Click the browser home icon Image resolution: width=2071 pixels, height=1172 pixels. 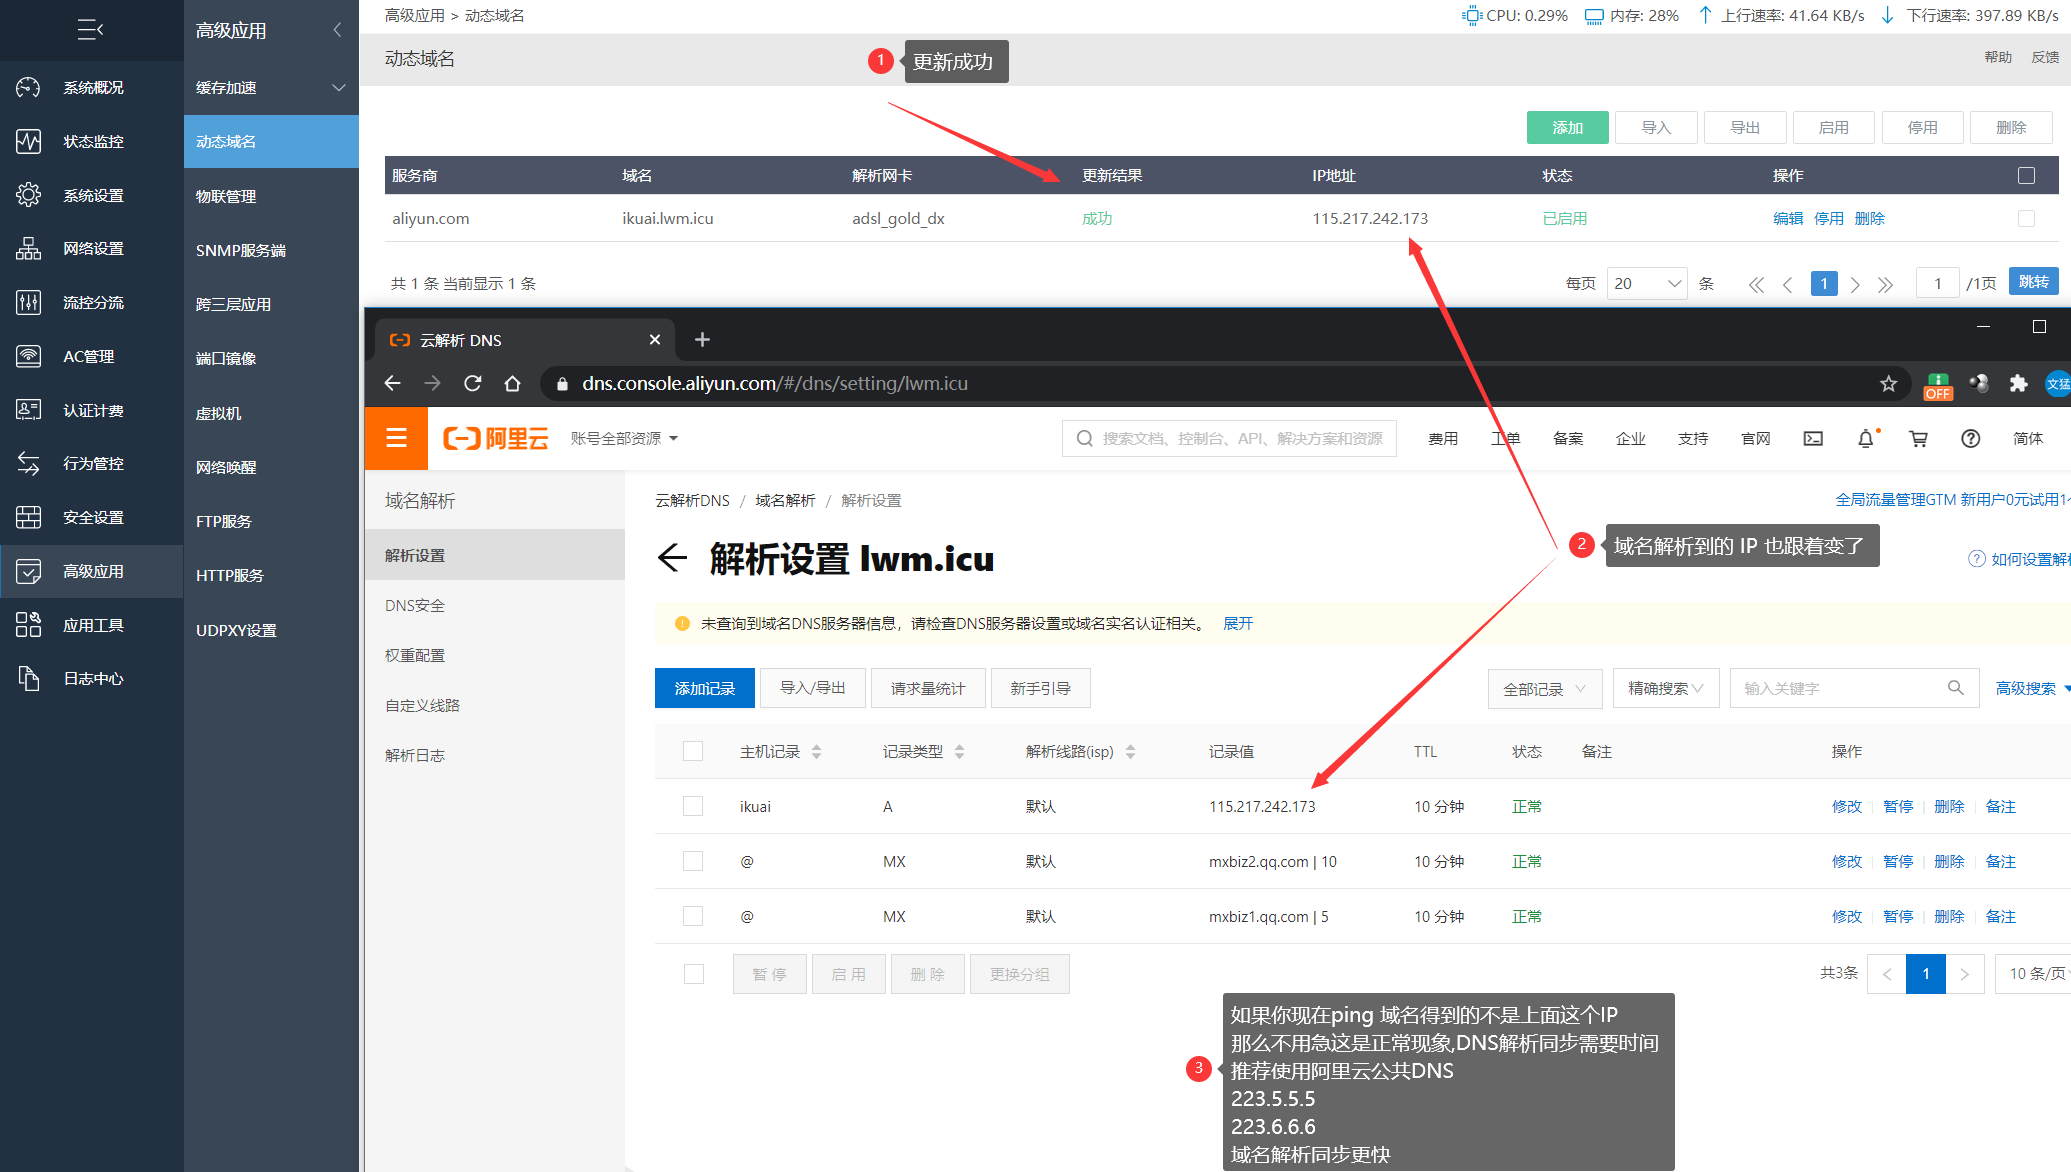click(512, 384)
